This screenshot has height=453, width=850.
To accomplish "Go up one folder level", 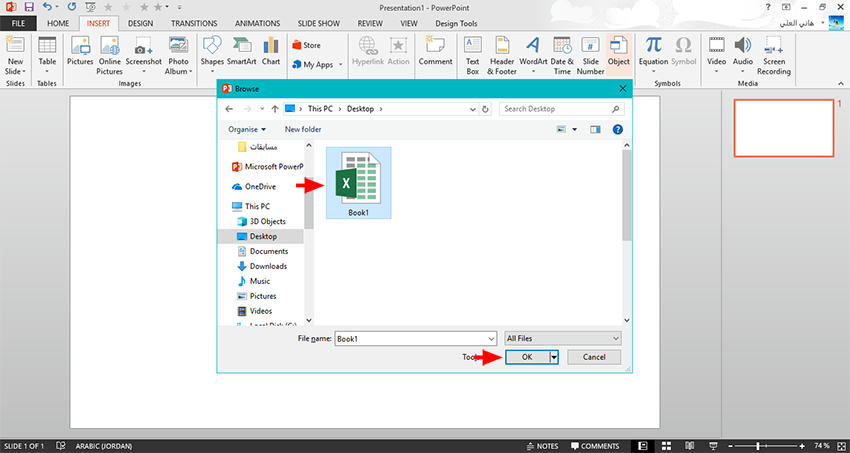I will tap(275, 109).
